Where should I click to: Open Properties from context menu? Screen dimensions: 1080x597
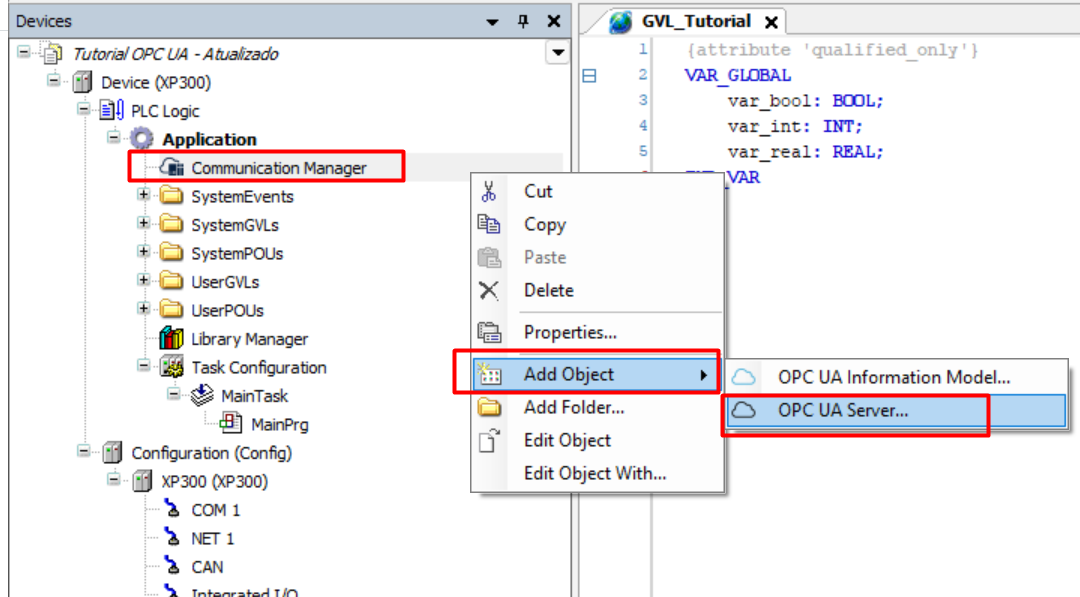tap(570, 332)
